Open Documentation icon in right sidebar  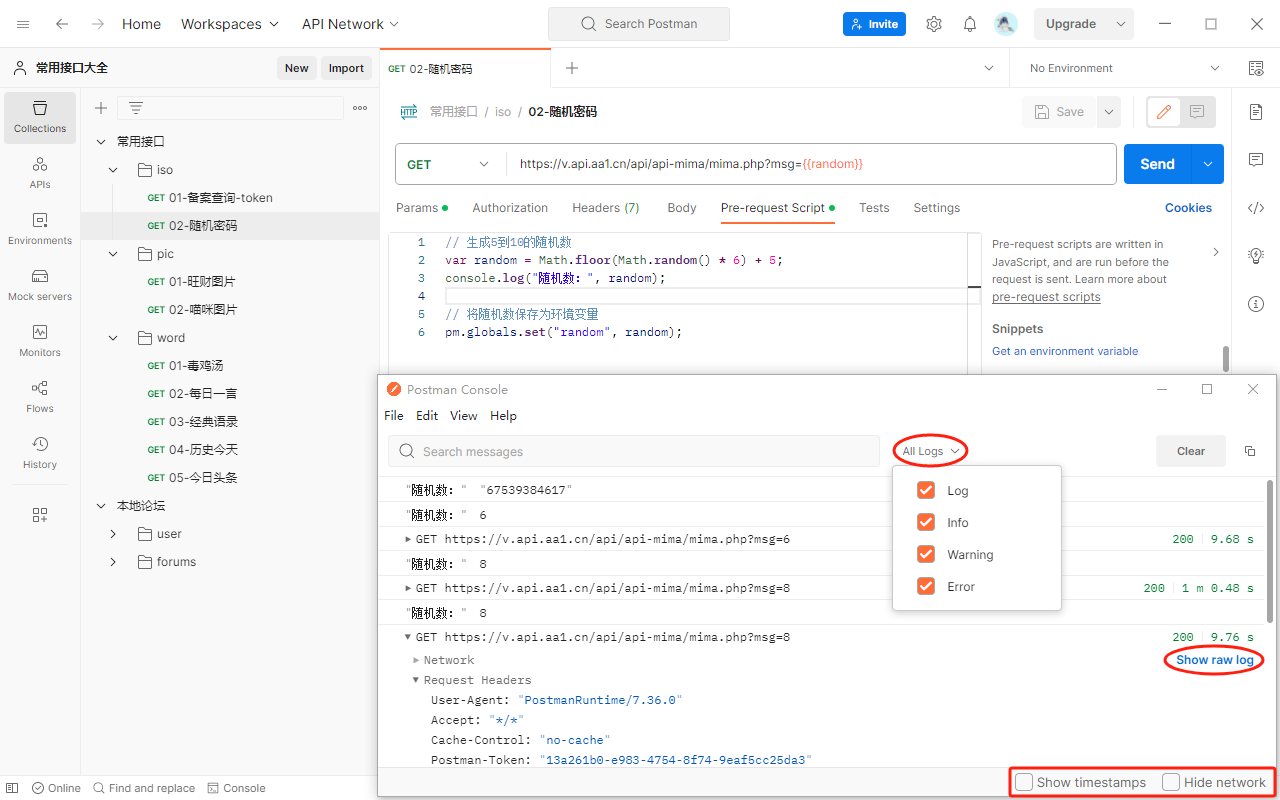[1256, 112]
